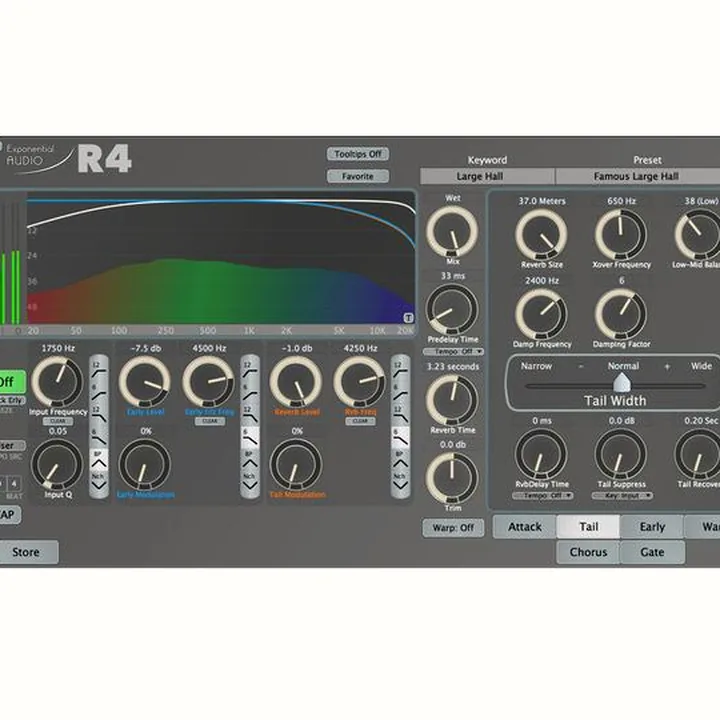
Task: Open Tempo Off dropdown under Predelay Time
Action: pyautogui.click(x=453, y=352)
